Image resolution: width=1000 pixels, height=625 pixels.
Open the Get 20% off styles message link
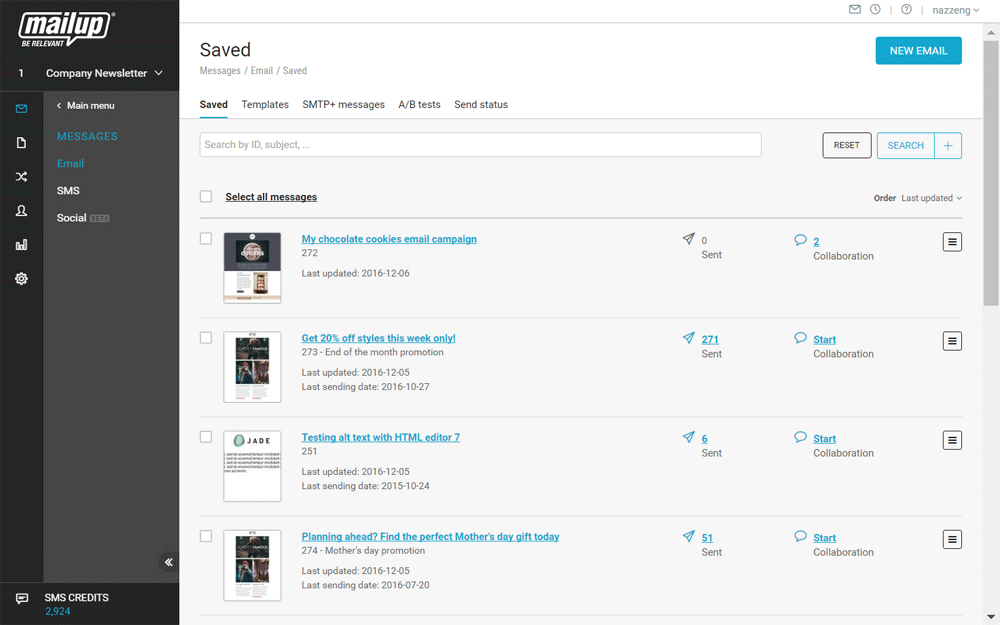pyautogui.click(x=378, y=338)
